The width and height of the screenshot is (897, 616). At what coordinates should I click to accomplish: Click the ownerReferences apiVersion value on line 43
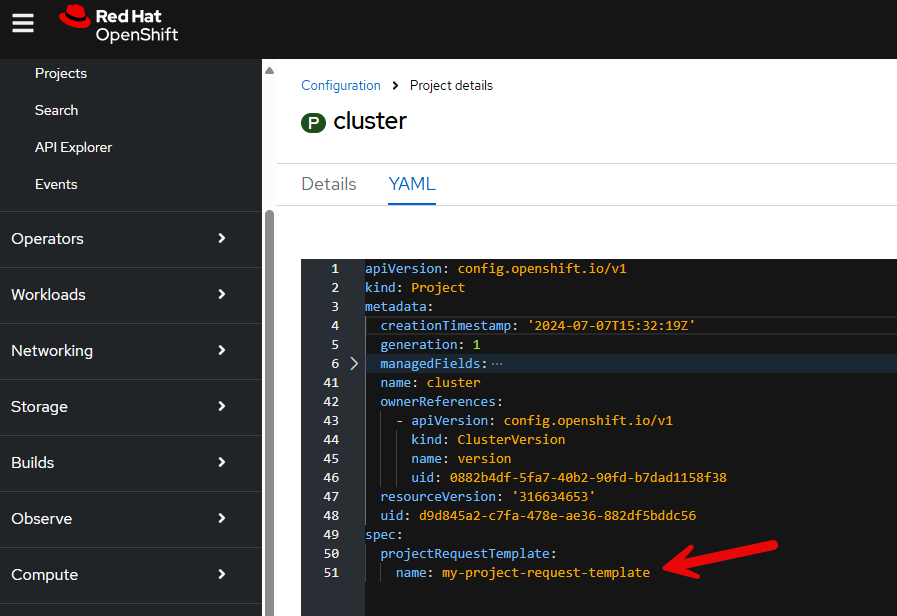[x=588, y=420]
